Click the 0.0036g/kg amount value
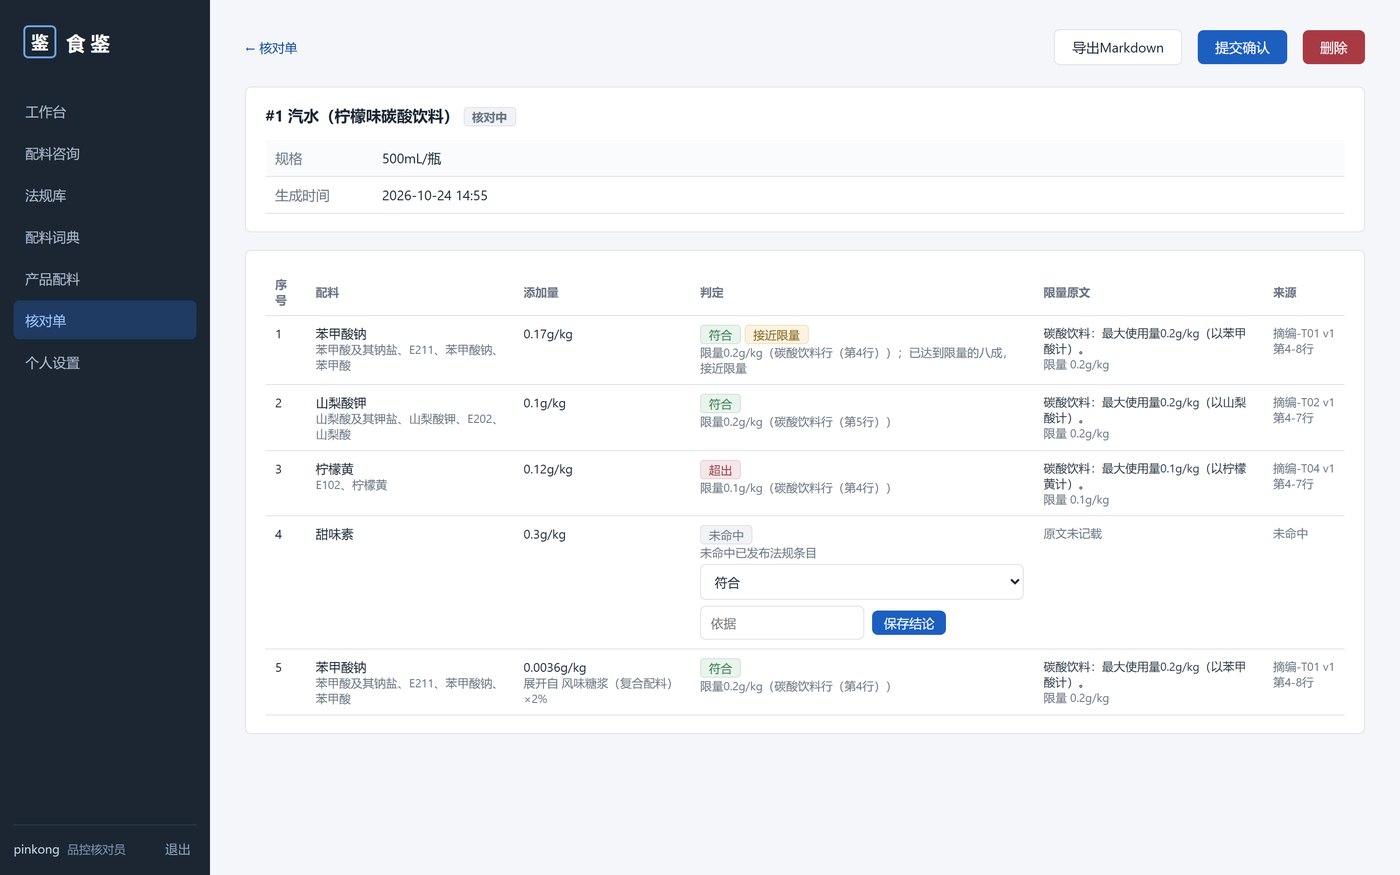1400x875 pixels. (x=555, y=667)
